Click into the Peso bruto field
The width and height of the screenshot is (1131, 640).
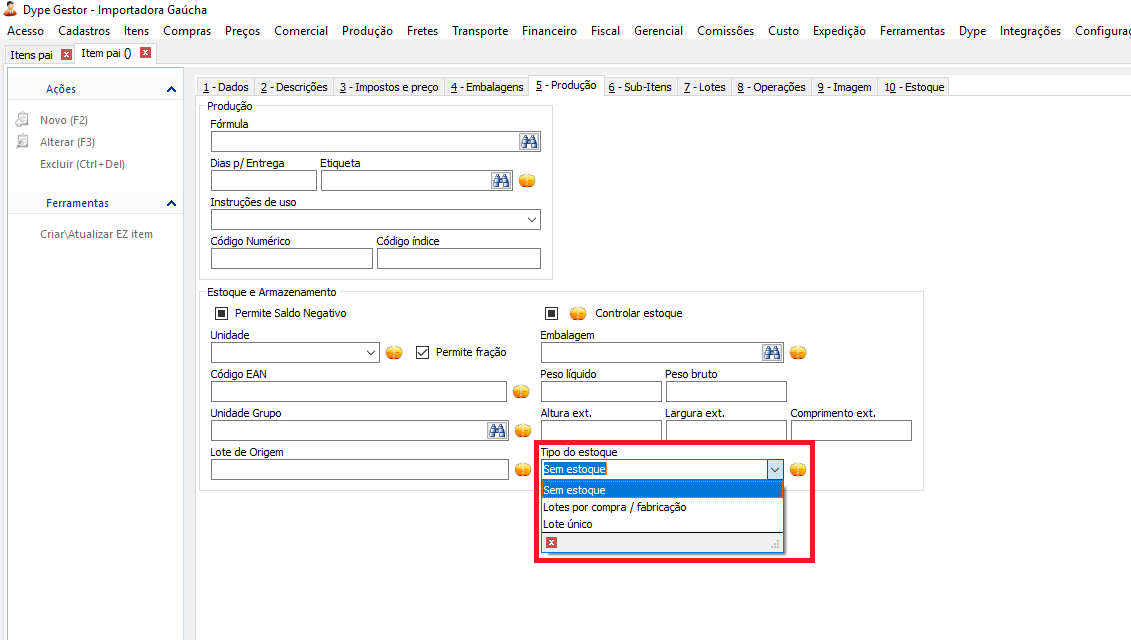(x=726, y=391)
